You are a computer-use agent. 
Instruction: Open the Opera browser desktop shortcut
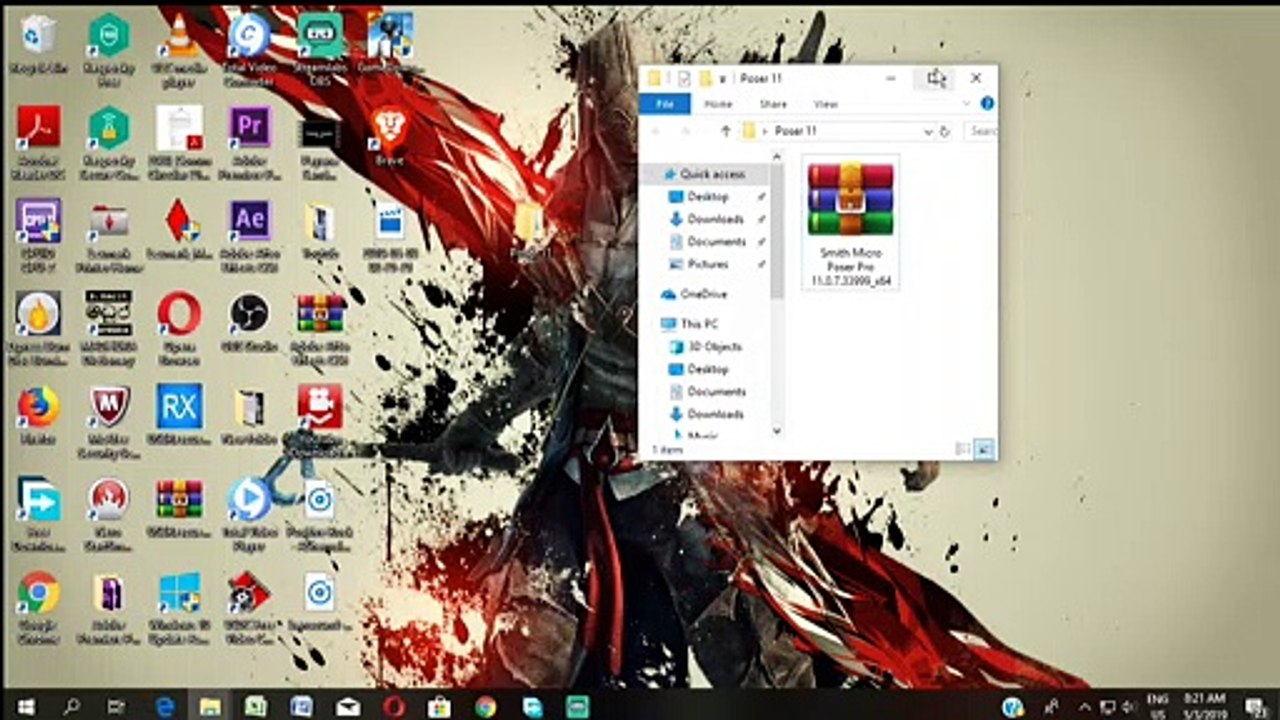(x=180, y=327)
